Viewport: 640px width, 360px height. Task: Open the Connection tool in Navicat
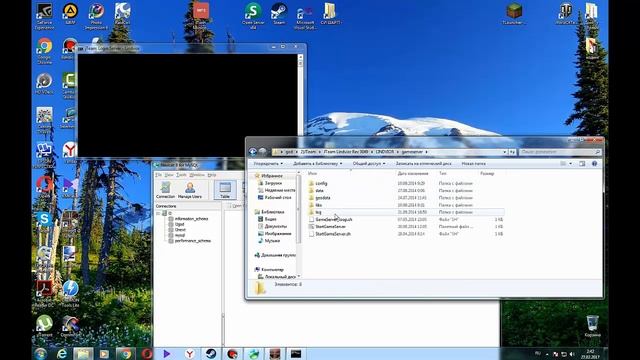[165, 190]
